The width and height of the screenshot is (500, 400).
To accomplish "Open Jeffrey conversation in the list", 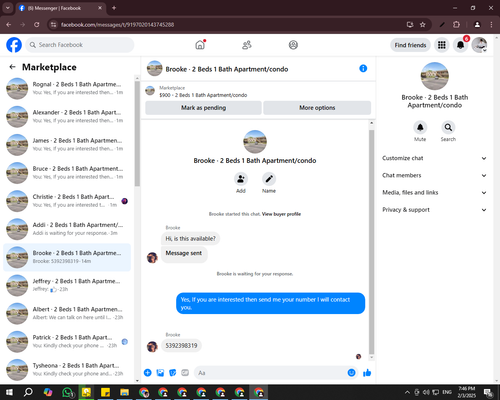I will tap(67, 285).
